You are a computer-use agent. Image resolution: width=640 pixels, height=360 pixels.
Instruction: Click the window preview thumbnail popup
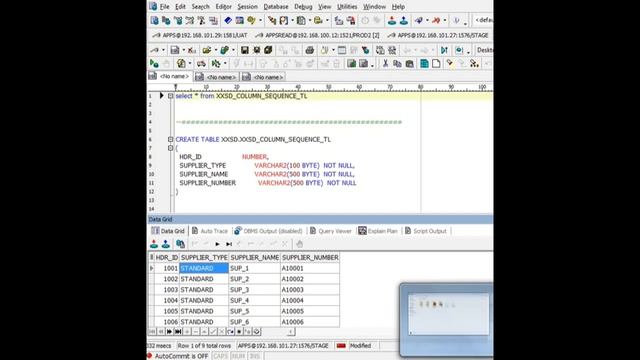coord(447,319)
